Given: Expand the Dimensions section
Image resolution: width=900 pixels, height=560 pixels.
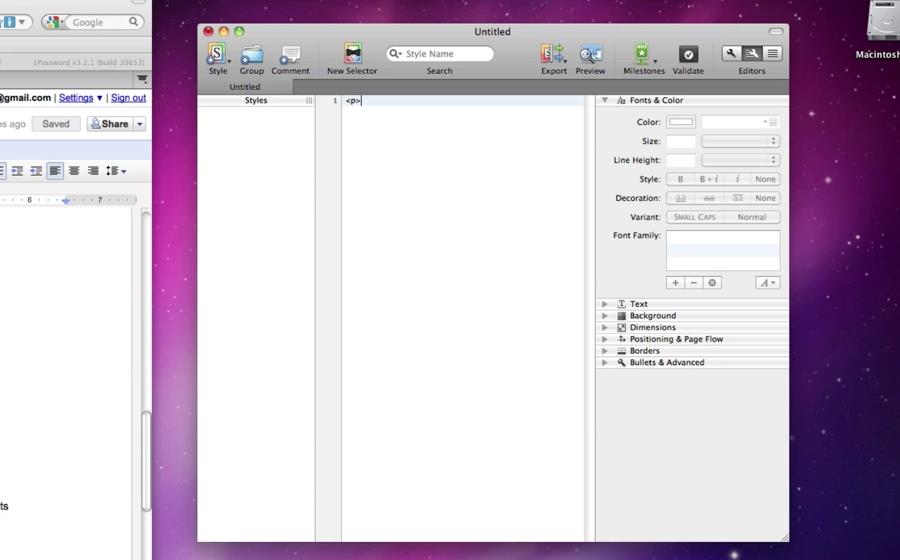Looking at the screenshot, I should click(604, 327).
